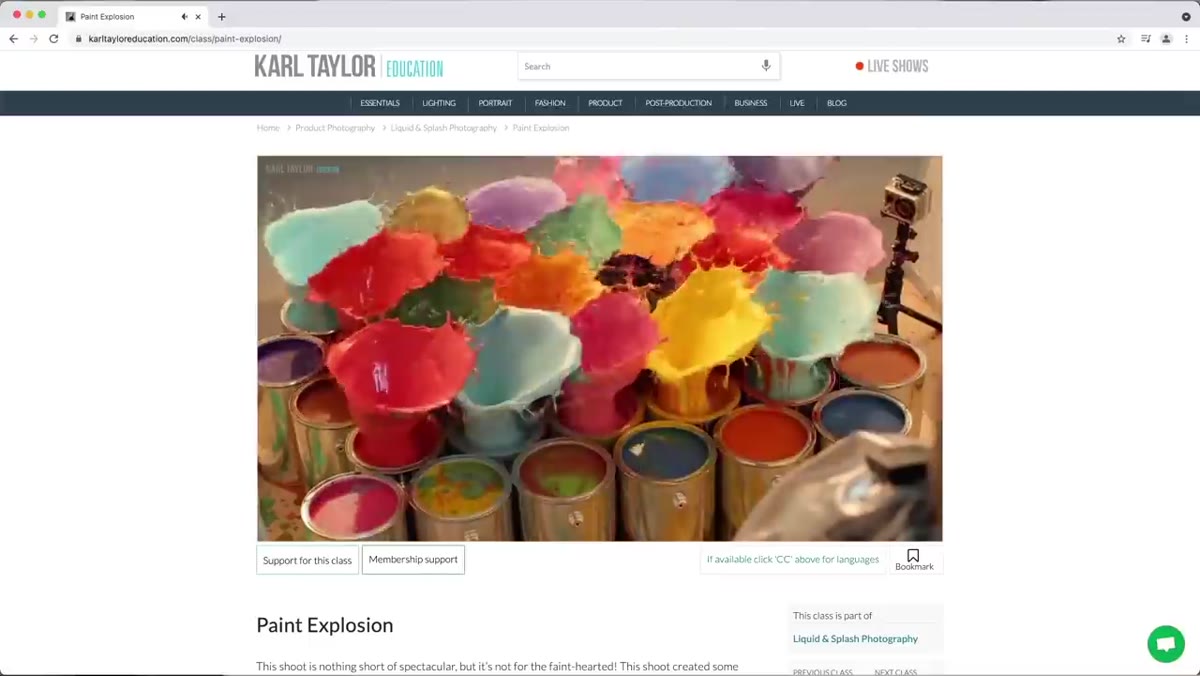Bookmark page with the star icon
Image resolution: width=1200 pixels, height=676 pixels.
click(x=1121, y=39)
